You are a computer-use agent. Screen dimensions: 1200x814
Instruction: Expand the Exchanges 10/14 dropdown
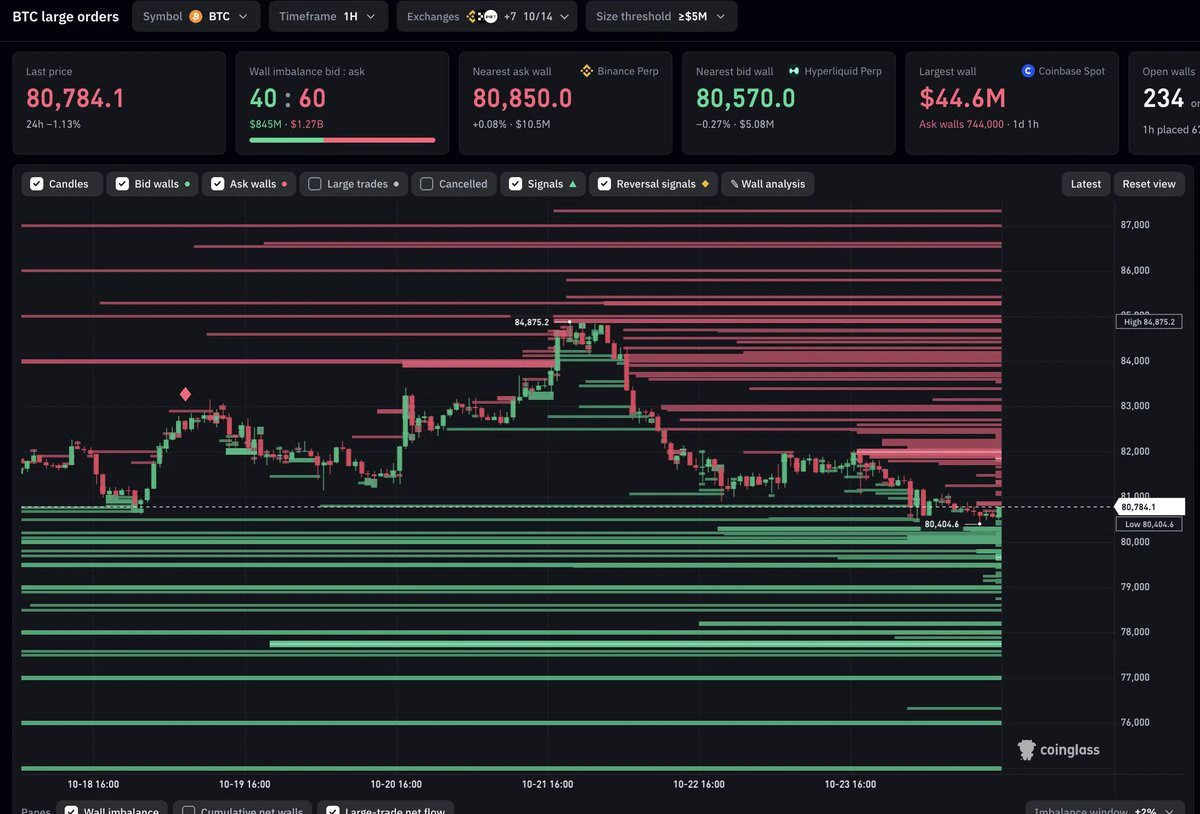tap(487, 17)
